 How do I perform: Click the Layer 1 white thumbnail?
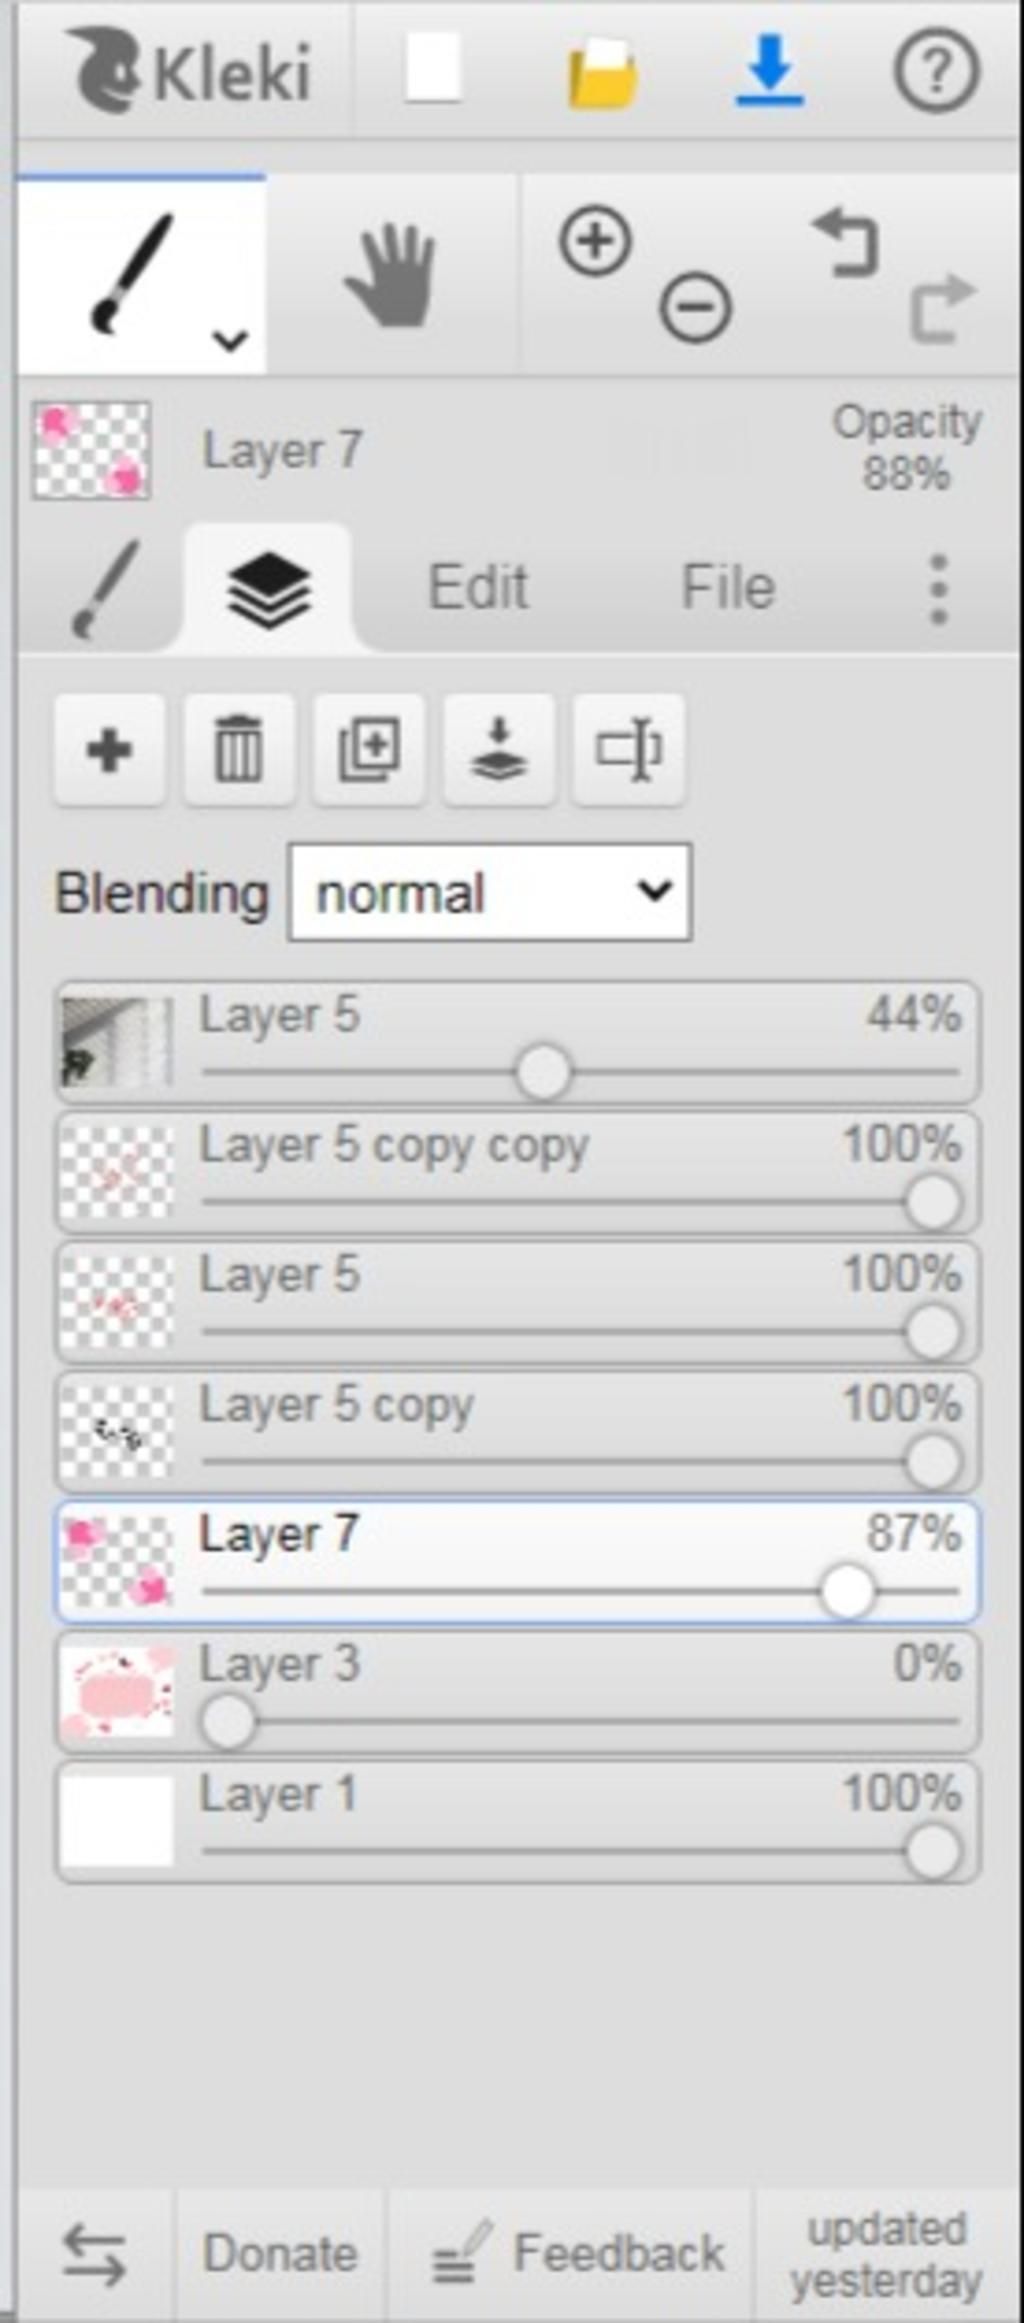pos(117,1820)
